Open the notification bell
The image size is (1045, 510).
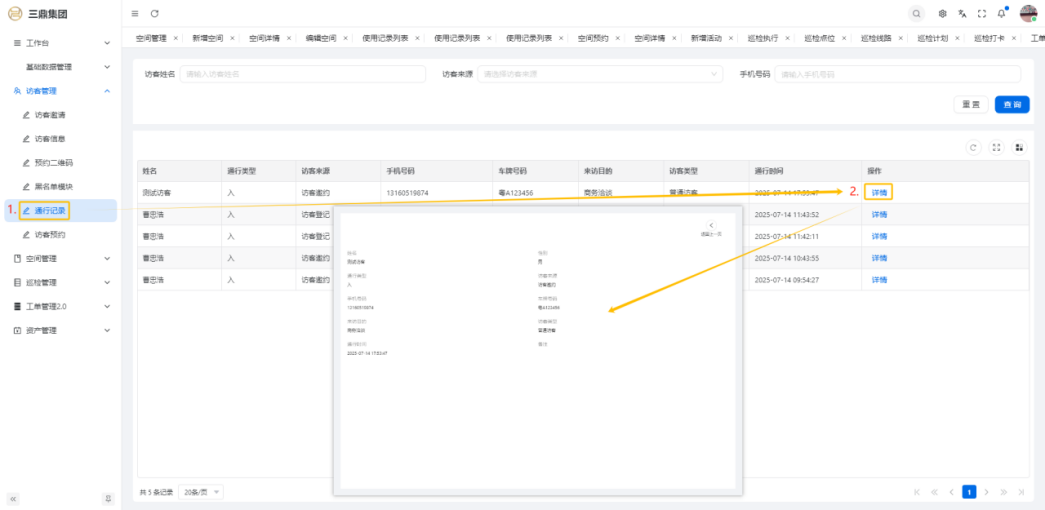tap(1001, 13)
